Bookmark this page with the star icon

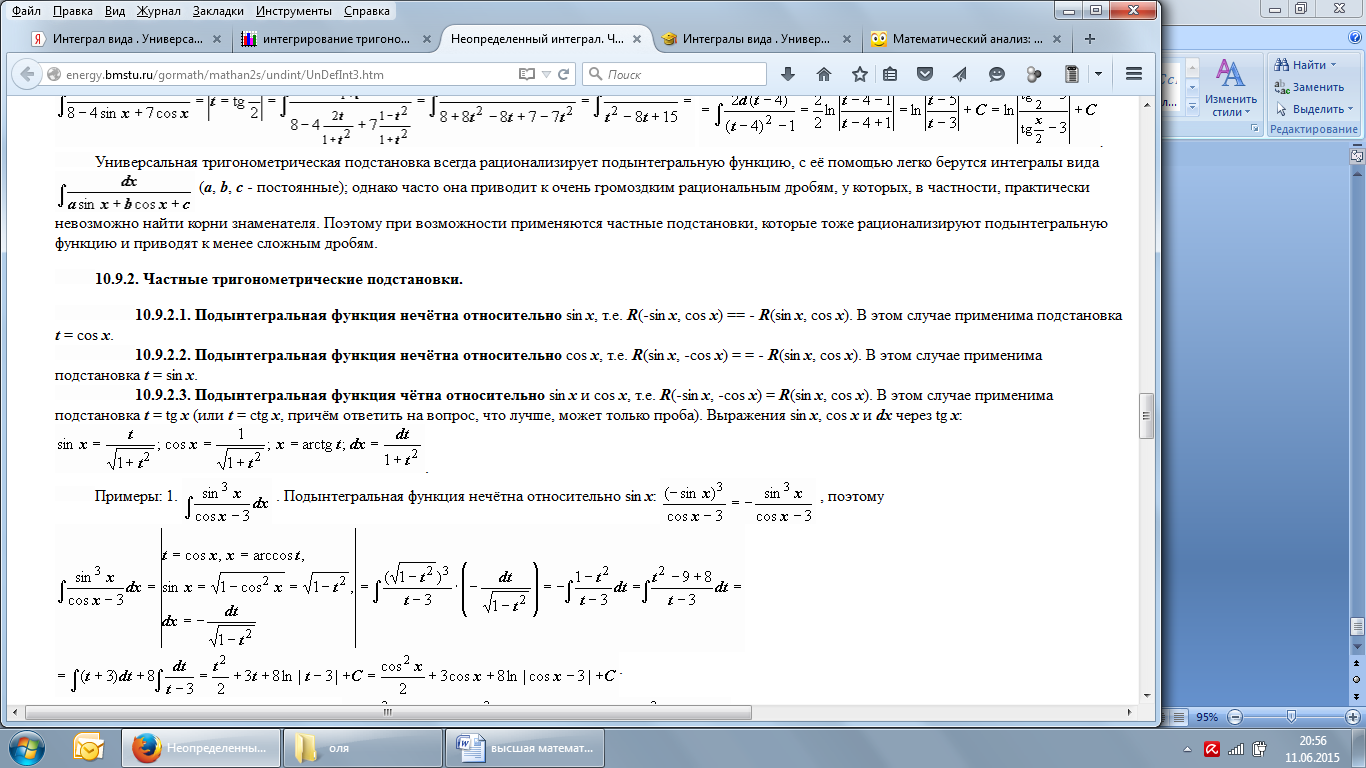[860, 74]
